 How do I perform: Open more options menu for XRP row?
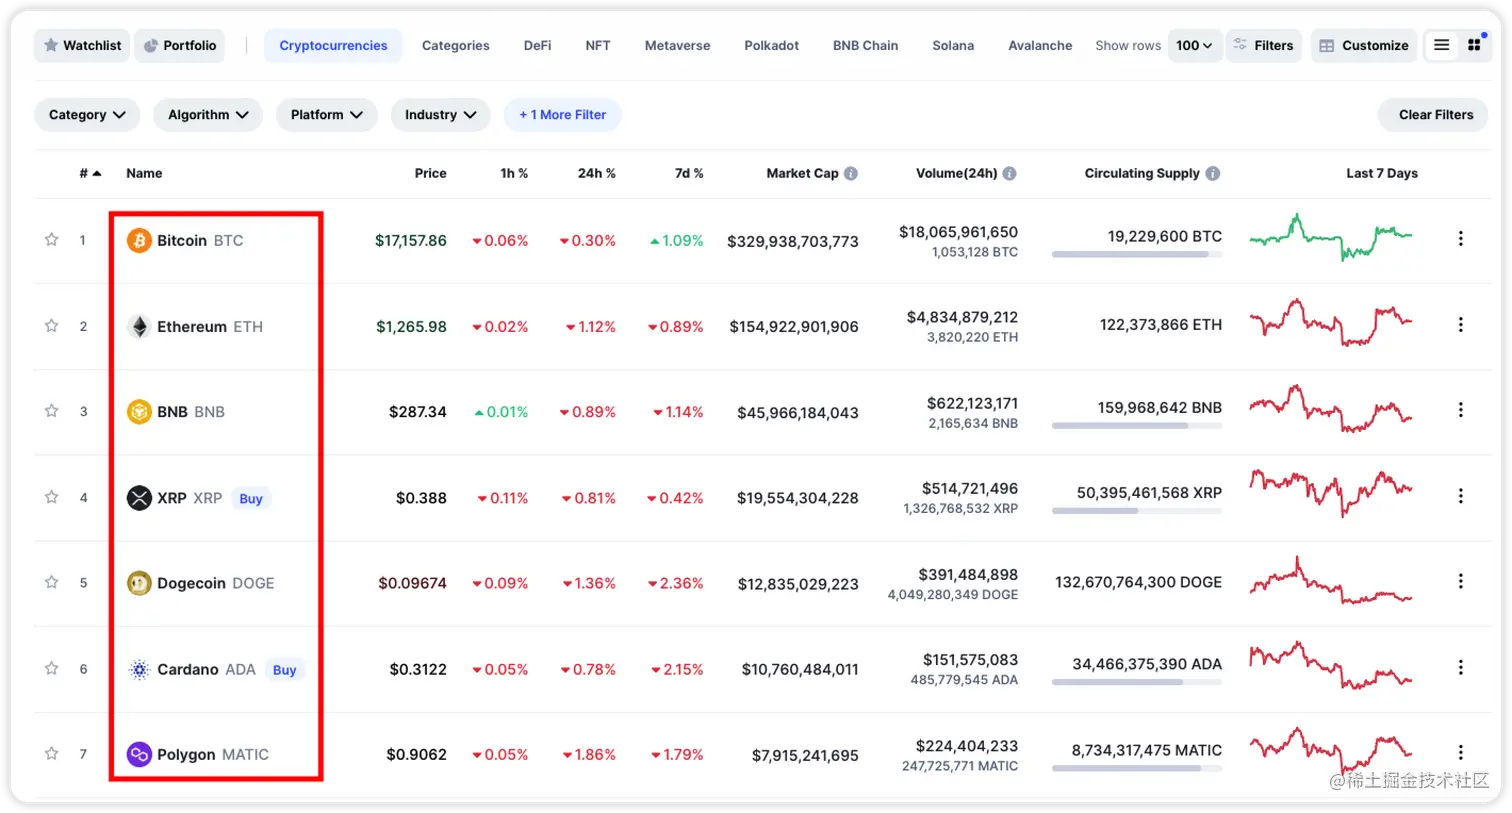1460,496
